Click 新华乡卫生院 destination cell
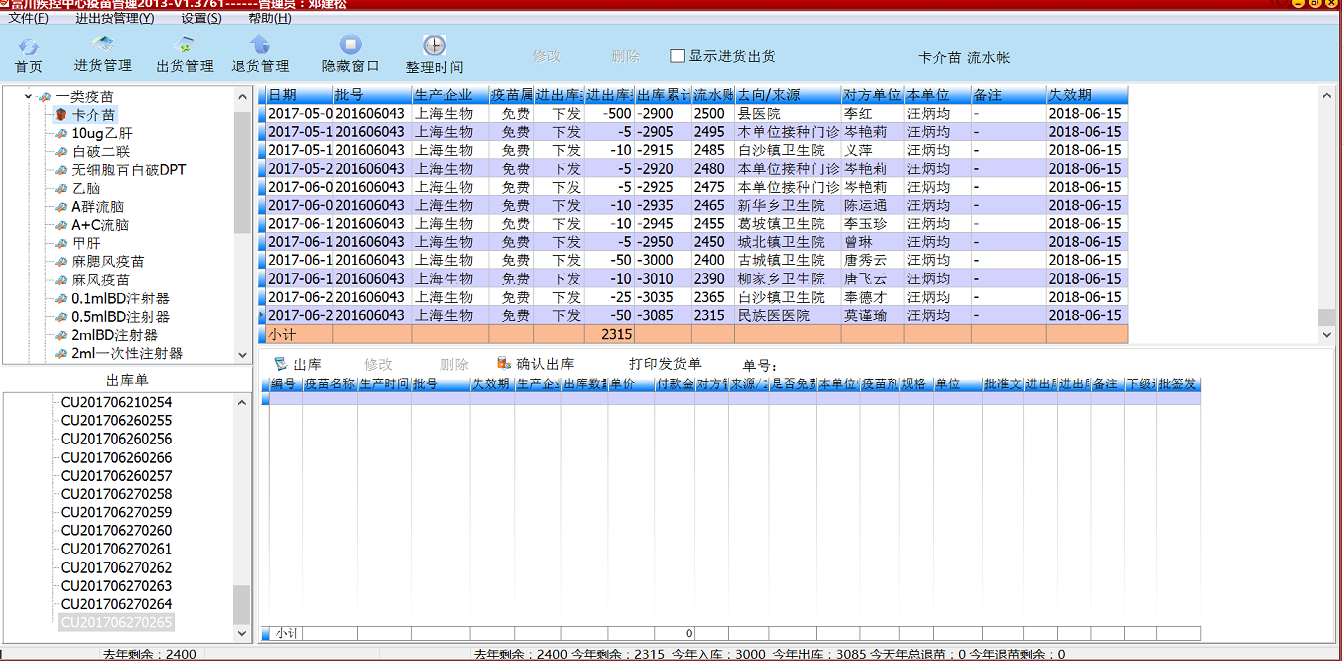Screen dimensions: 1344x661 788,205
